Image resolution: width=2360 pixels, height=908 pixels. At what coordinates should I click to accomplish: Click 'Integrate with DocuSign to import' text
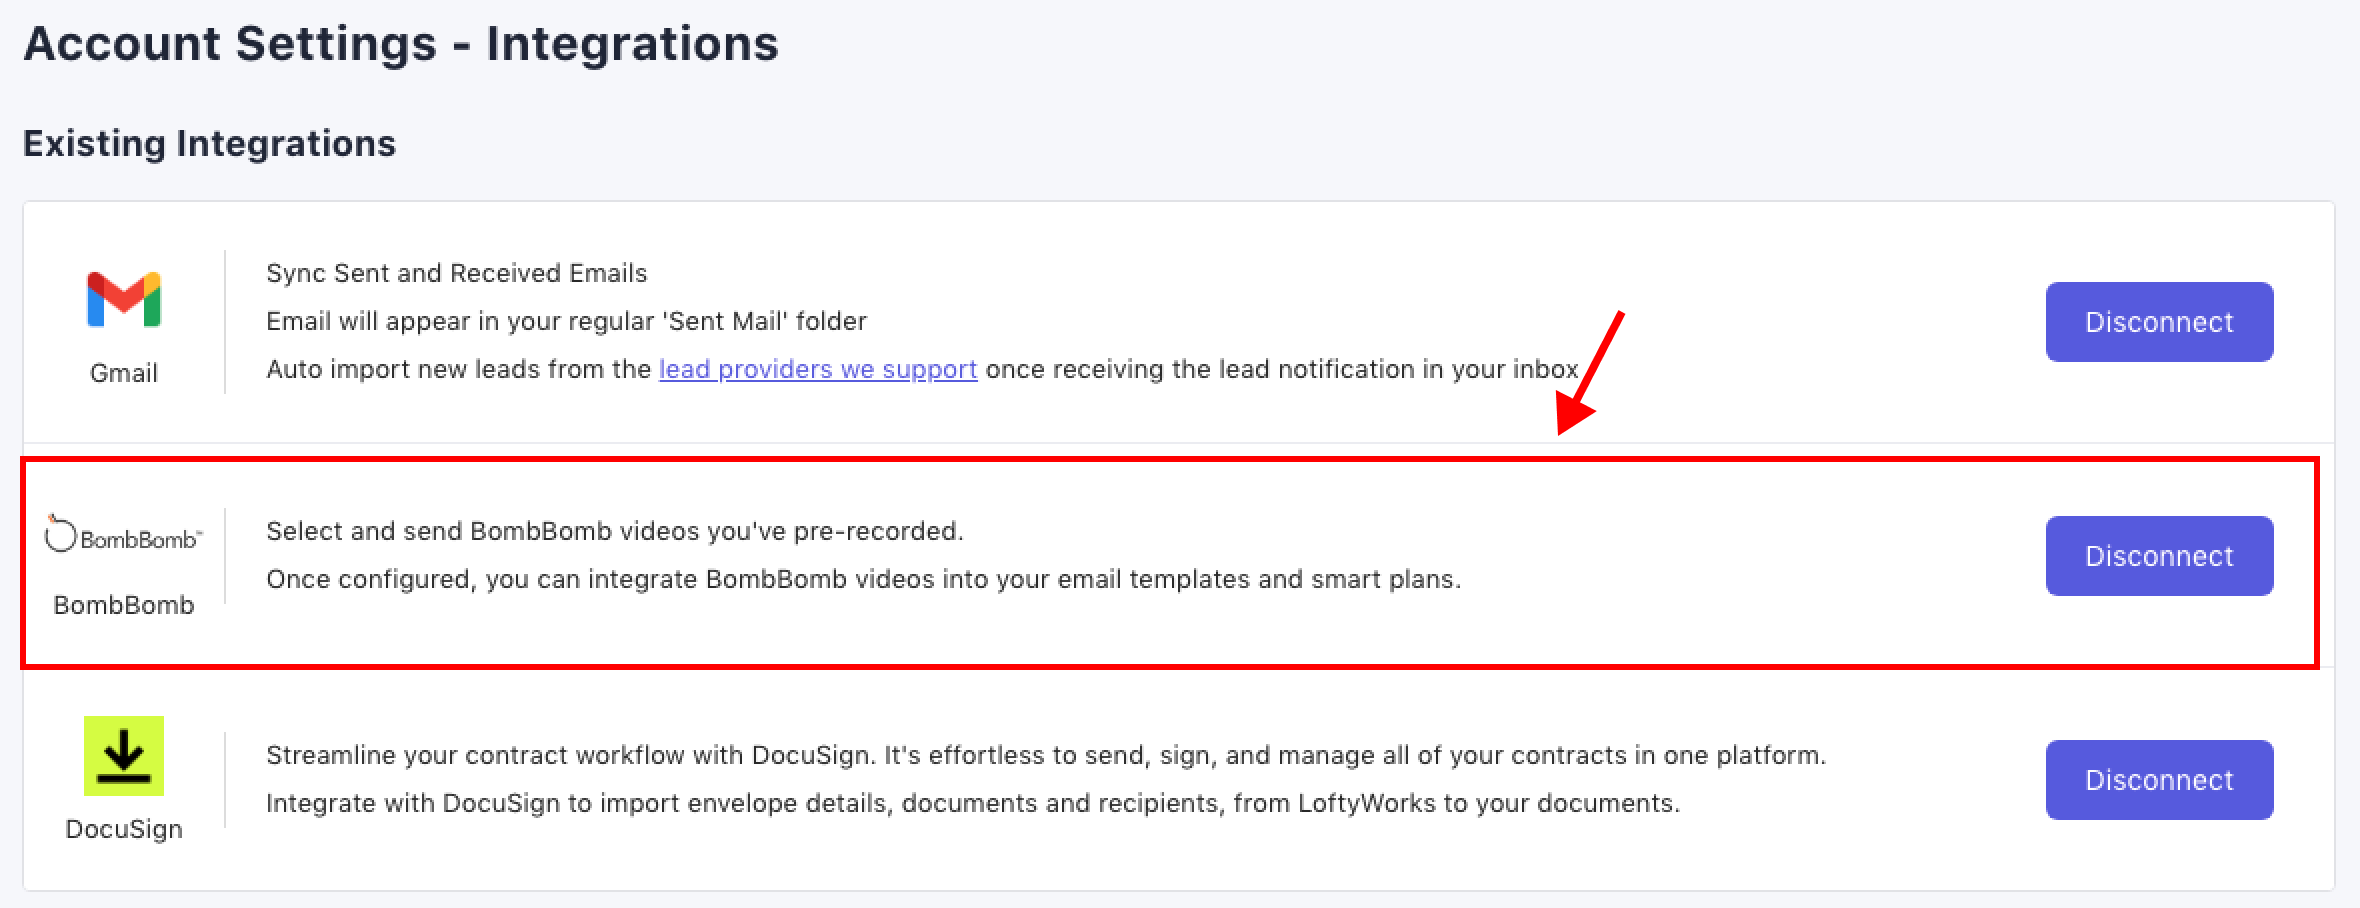pyautogui.click(x=972, y=803)
